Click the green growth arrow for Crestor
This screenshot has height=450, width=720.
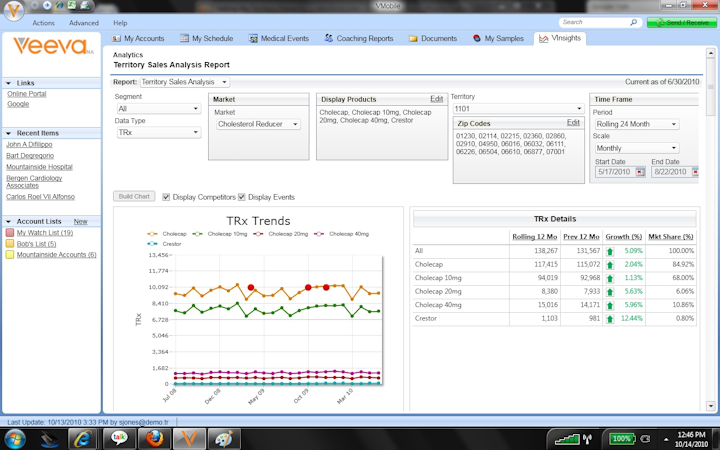tap(610, 319)
